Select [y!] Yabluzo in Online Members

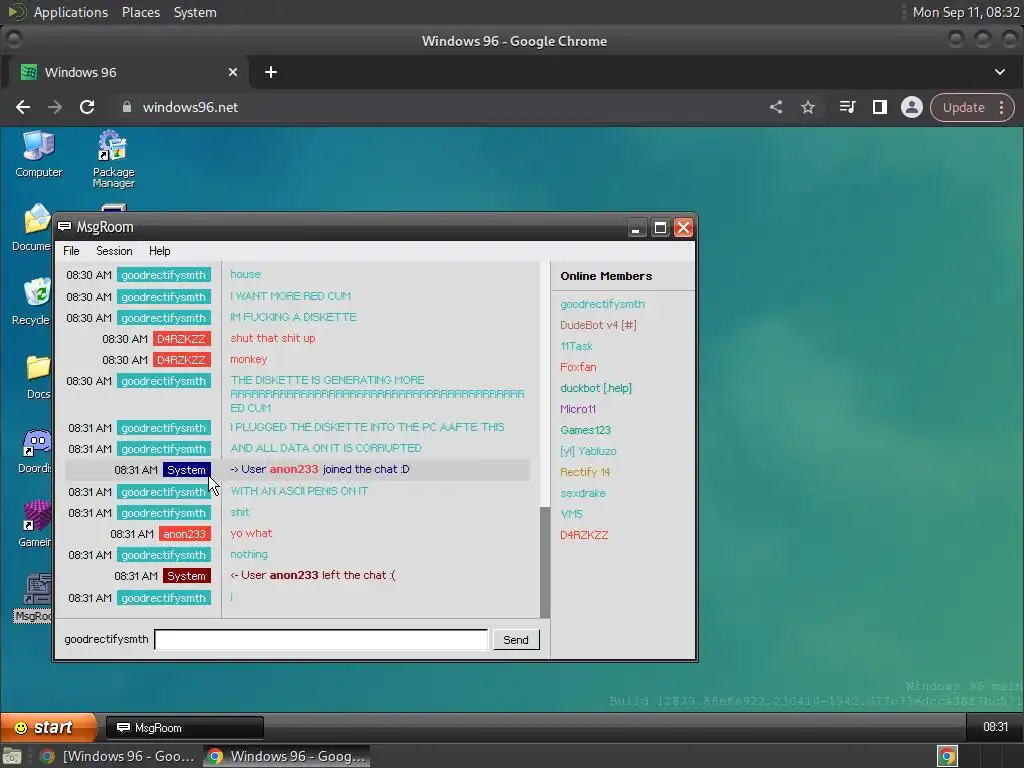click(588, 451)
